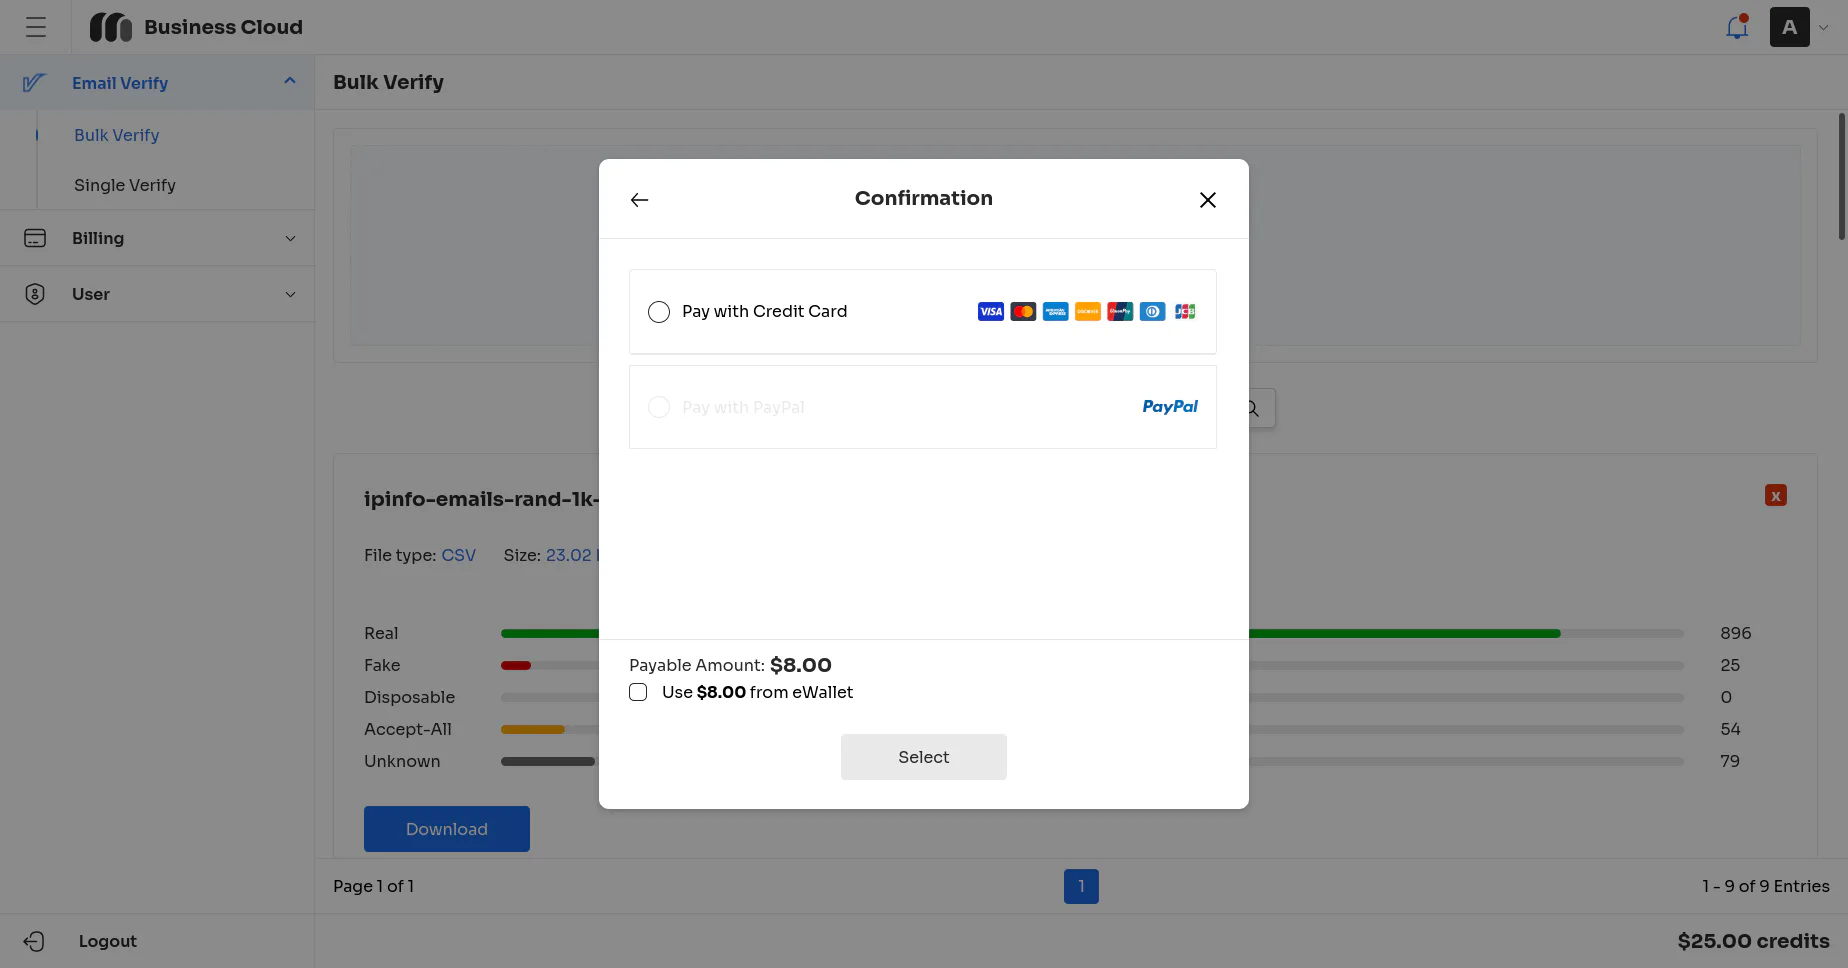This screenshot has width=1848, height=968.
Task: Click the search magnifier icon
Action: tap(1253, 408)
